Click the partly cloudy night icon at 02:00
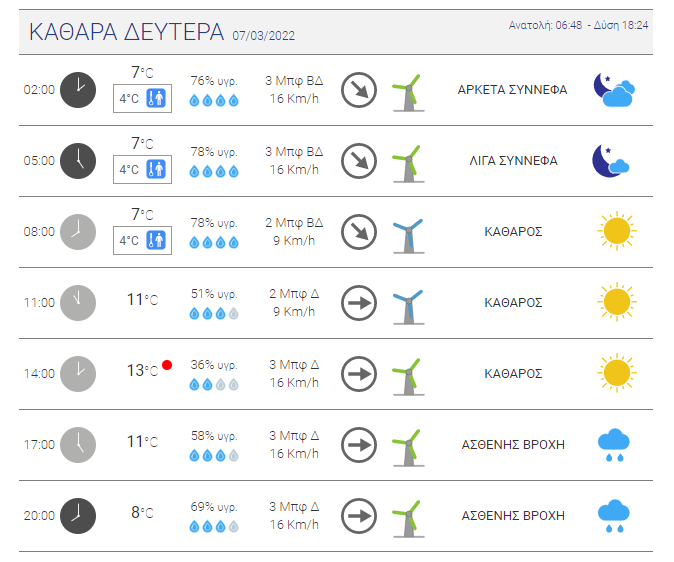The width and height of the screenshot is (674, 562). 615,90
